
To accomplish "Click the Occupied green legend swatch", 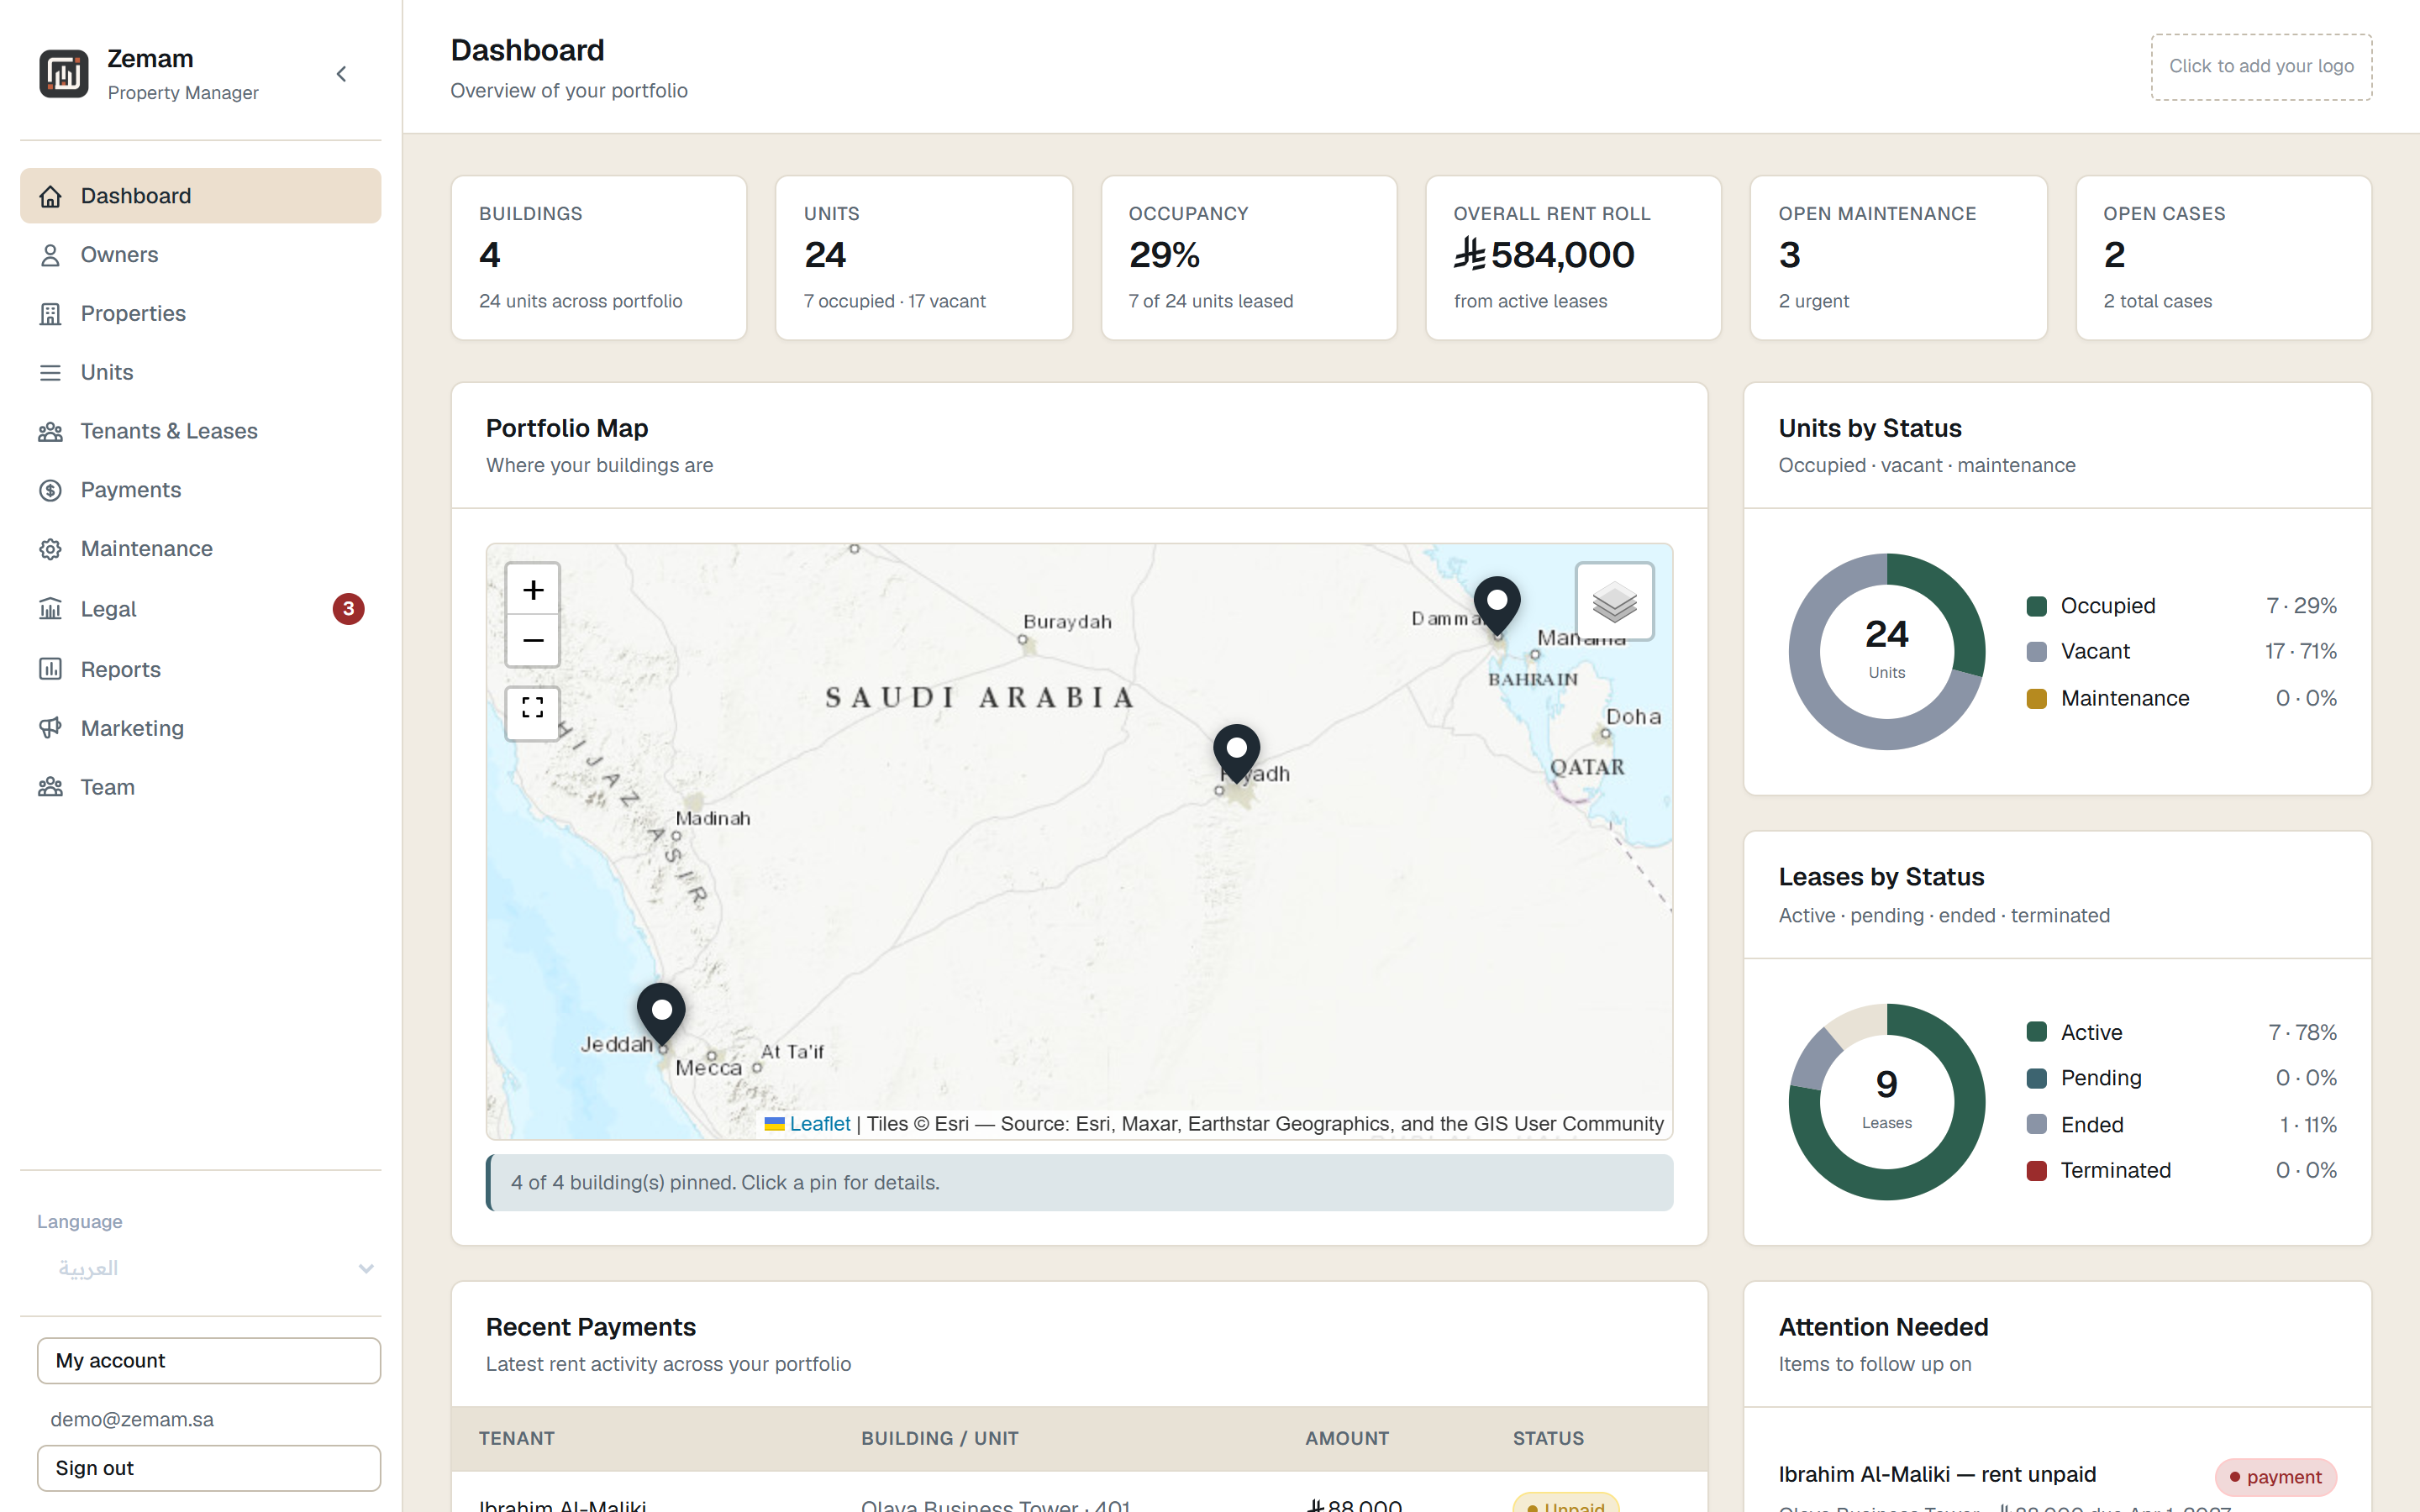I will coord(2036,606).
